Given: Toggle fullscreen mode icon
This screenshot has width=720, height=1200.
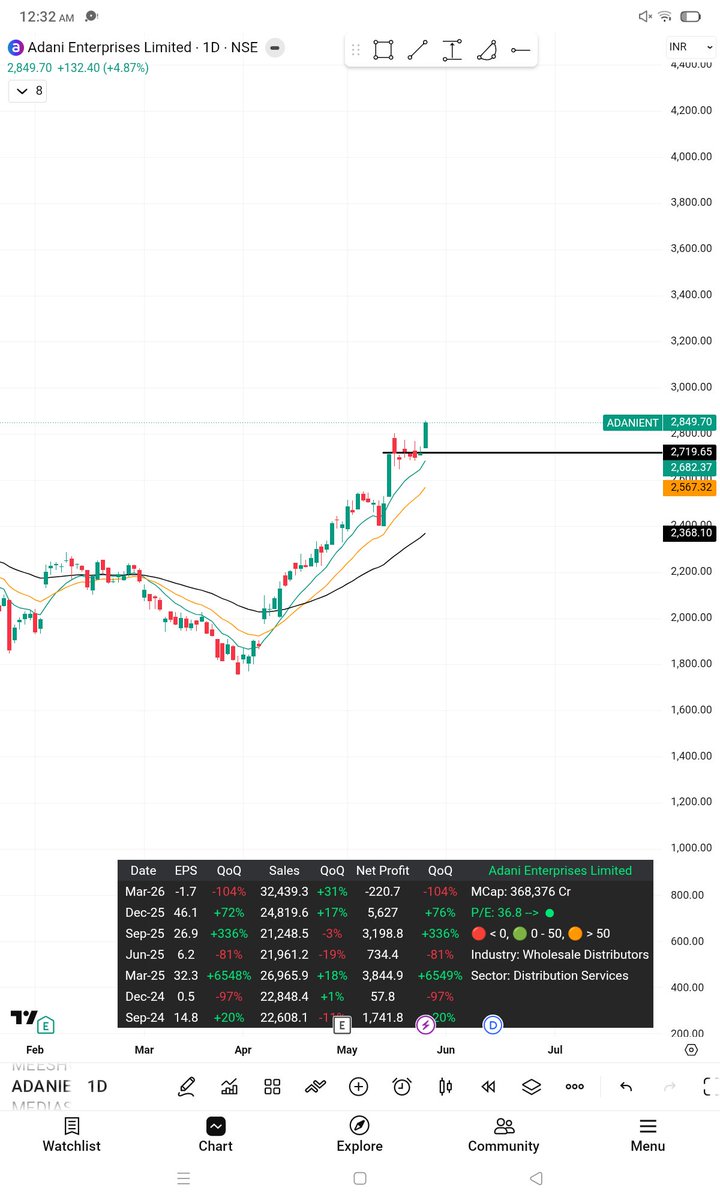Looking at the screenshot, I should pos(711,1086).
